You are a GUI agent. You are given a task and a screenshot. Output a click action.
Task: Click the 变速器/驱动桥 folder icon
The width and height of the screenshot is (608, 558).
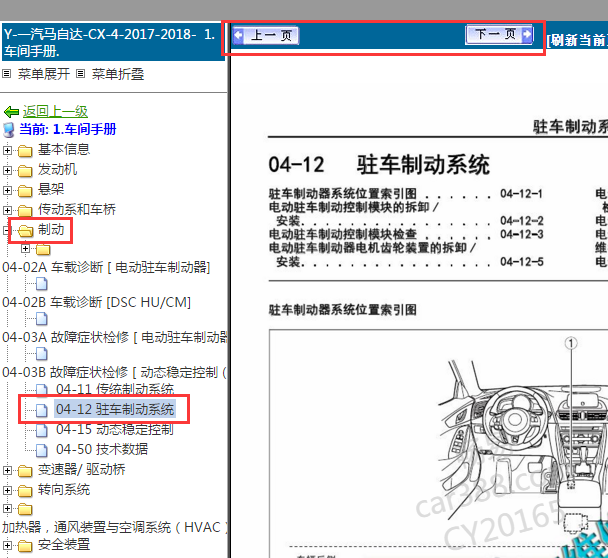(x=25, y=471)
